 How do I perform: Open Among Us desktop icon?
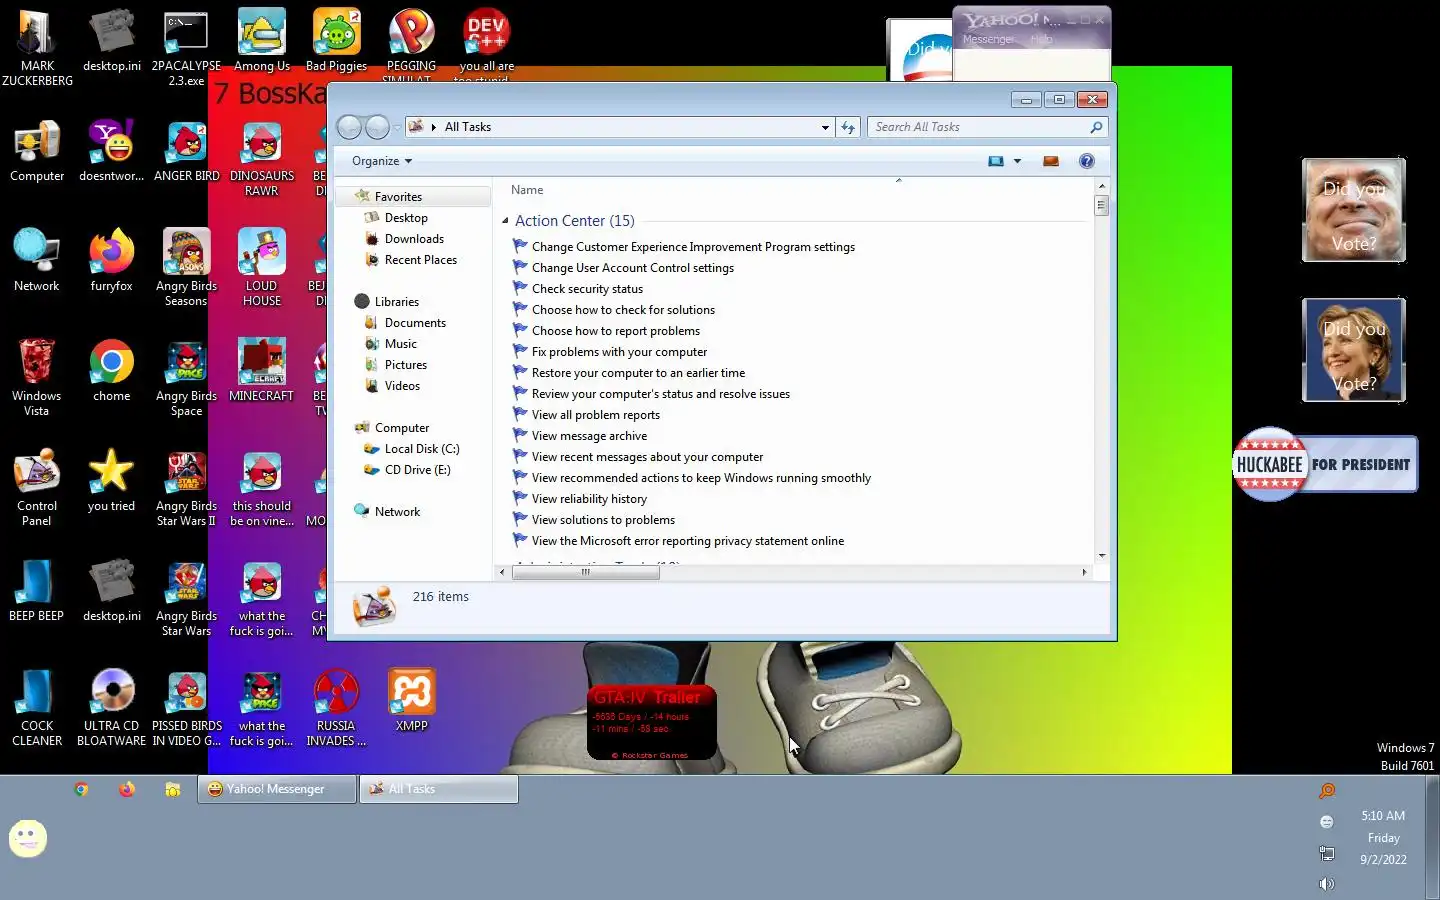[262, 42]
